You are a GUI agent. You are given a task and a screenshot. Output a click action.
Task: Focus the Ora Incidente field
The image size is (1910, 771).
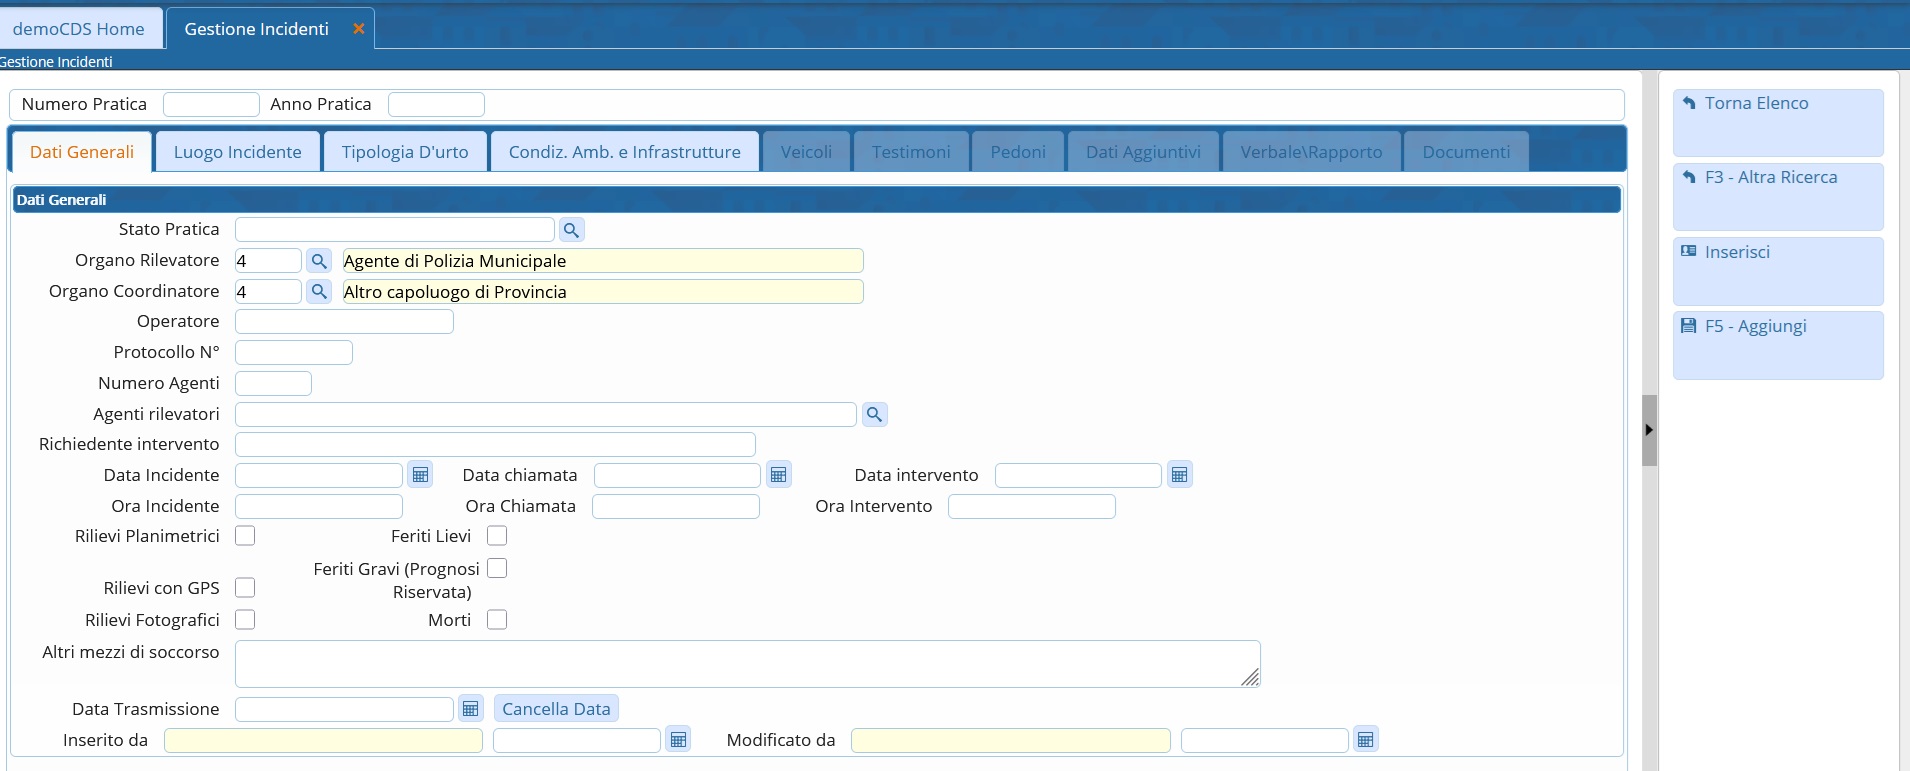click(319, 506)
